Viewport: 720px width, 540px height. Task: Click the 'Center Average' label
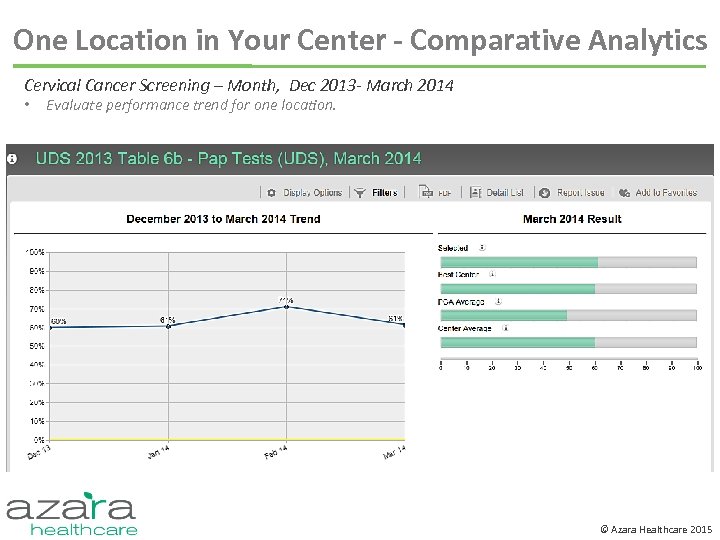465,328
